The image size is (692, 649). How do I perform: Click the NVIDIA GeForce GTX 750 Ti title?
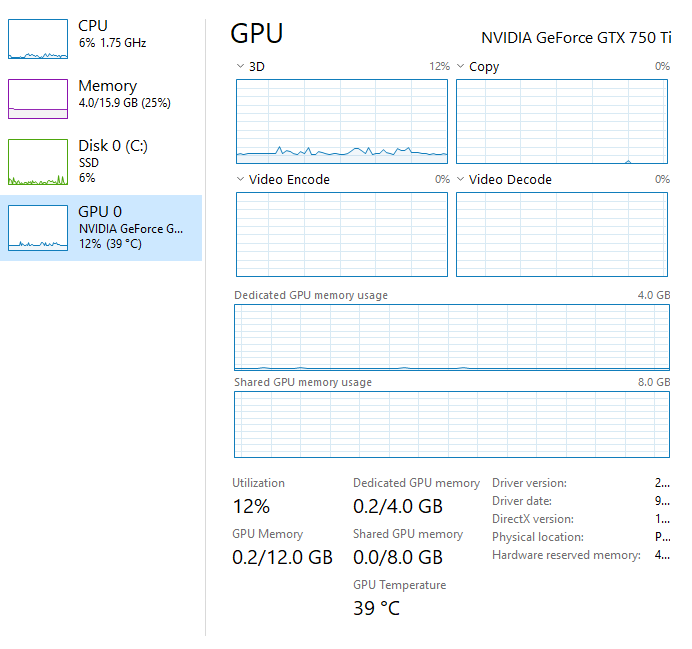tap(576, 38)
